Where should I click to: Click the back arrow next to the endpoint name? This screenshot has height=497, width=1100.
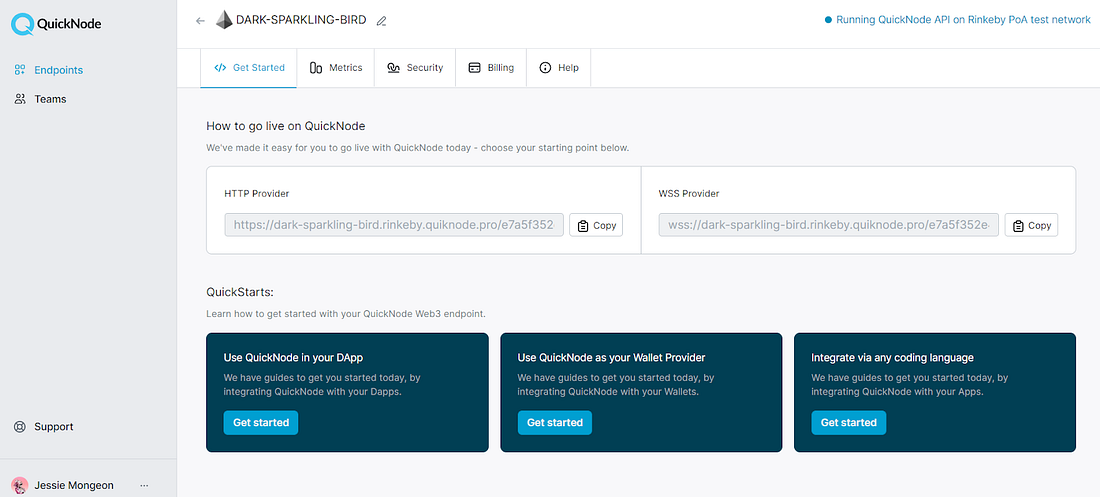[x=200, y=20]
